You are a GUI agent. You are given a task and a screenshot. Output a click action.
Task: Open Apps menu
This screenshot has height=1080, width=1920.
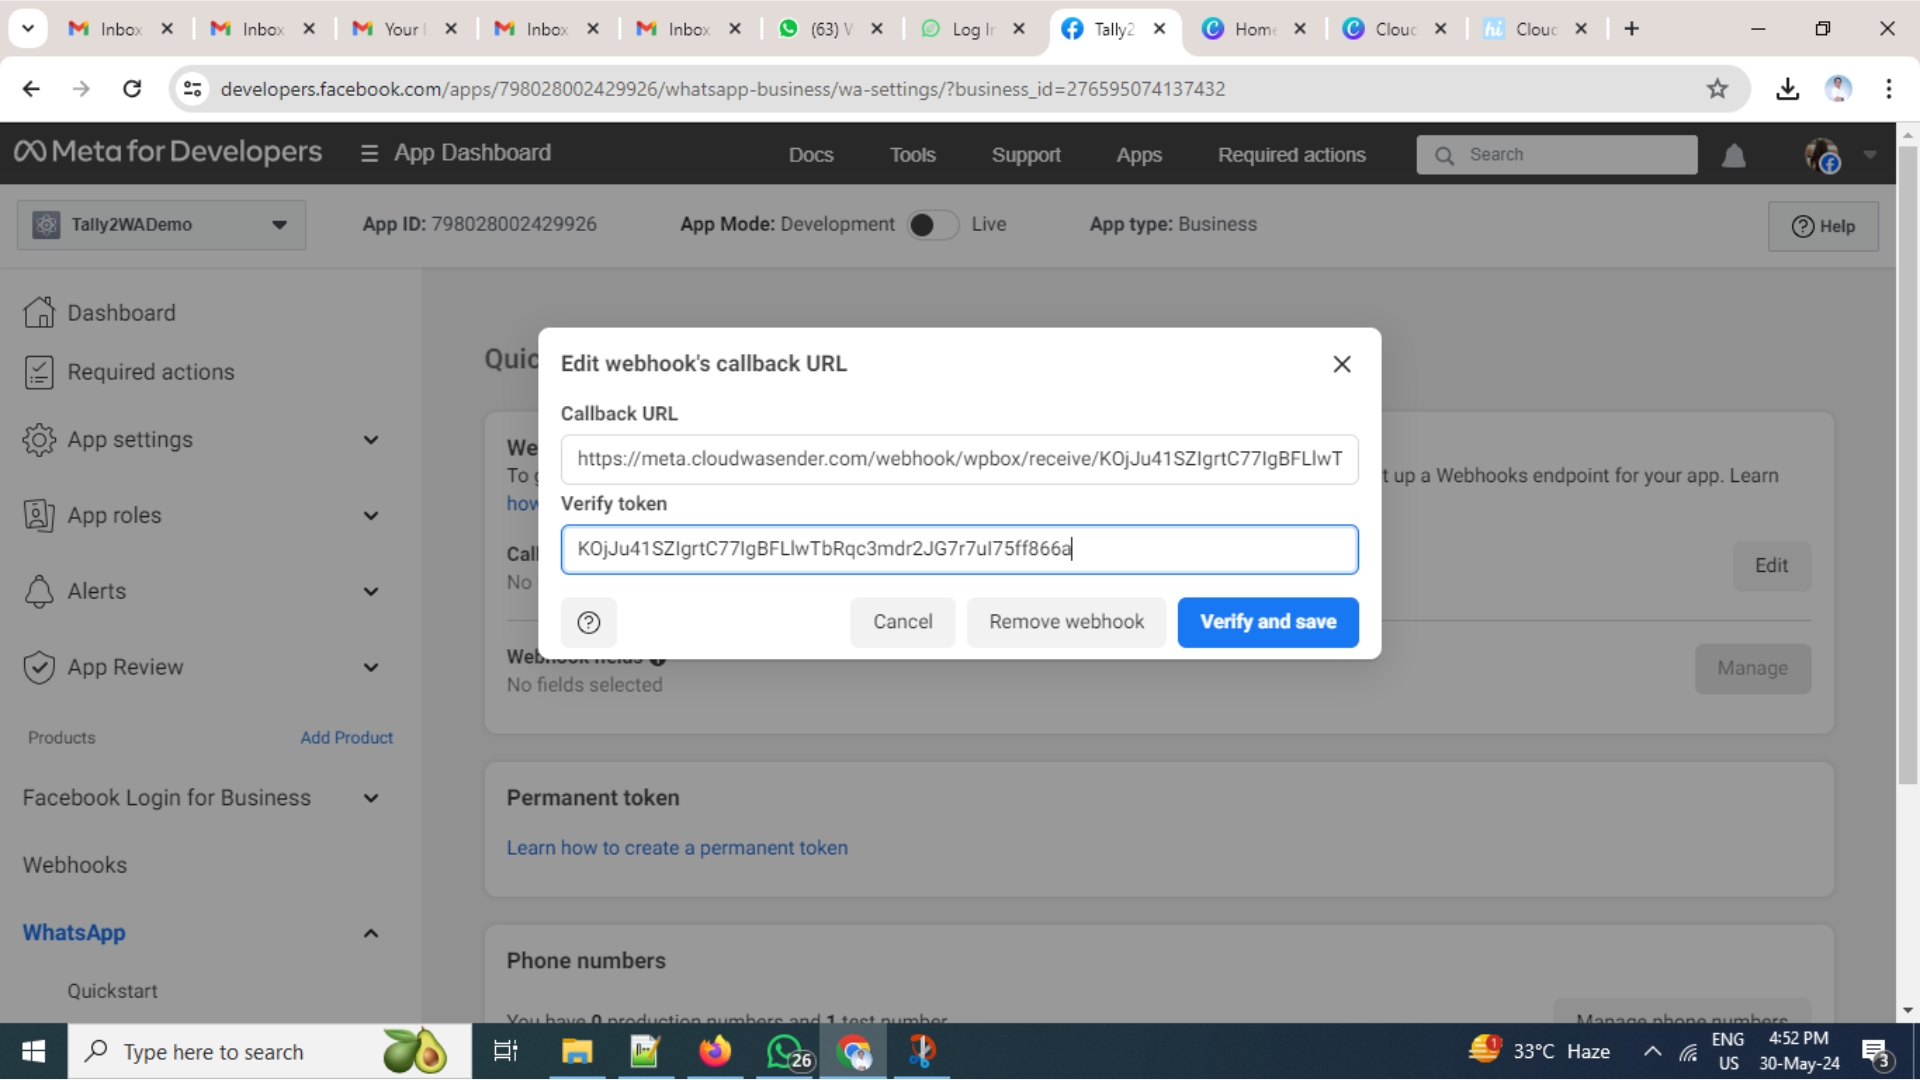(1139, 155)
